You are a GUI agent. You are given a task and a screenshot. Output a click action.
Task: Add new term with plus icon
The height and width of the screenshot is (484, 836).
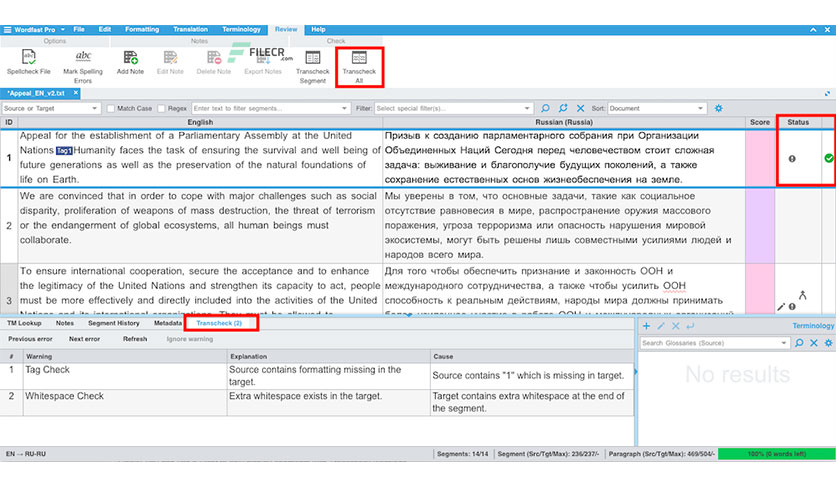coord(646,326)
